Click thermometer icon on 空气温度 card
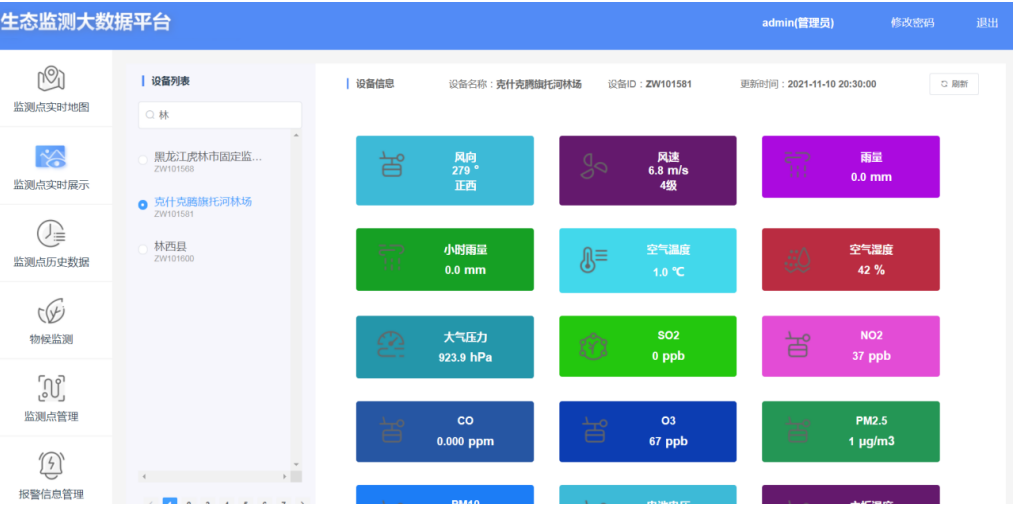 [591, 260]
